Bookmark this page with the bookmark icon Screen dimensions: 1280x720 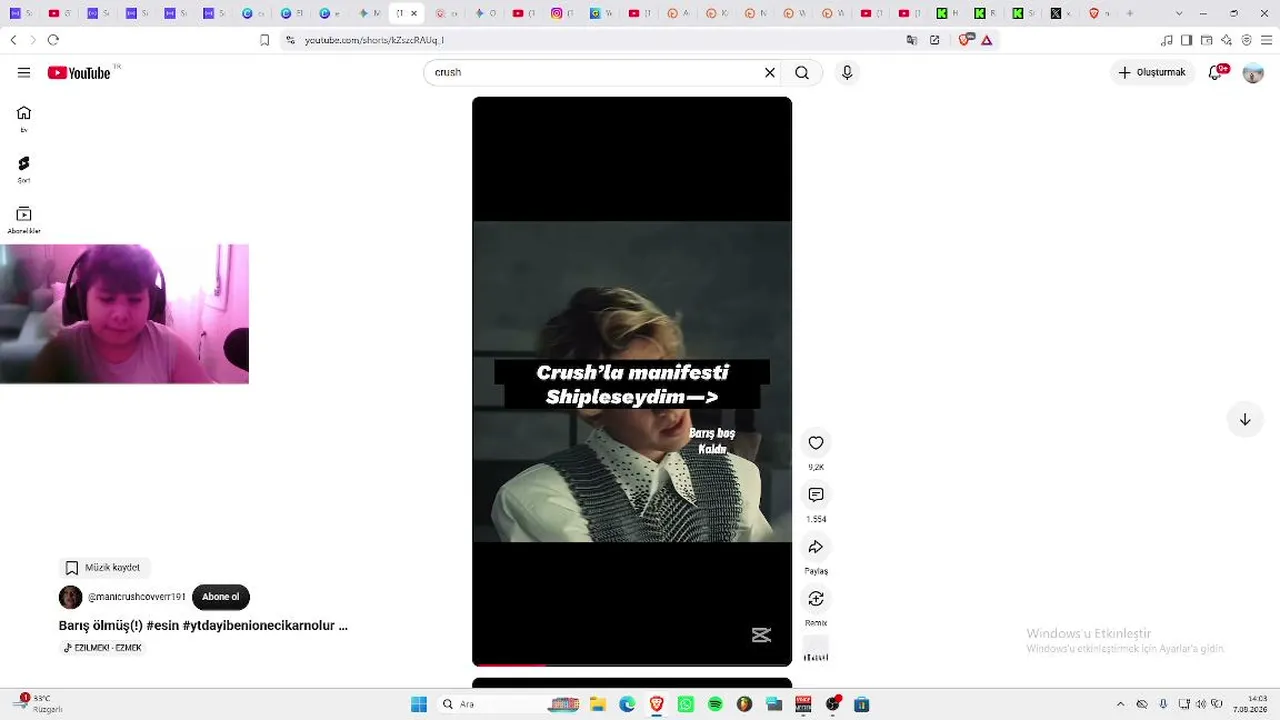point(265,40)
